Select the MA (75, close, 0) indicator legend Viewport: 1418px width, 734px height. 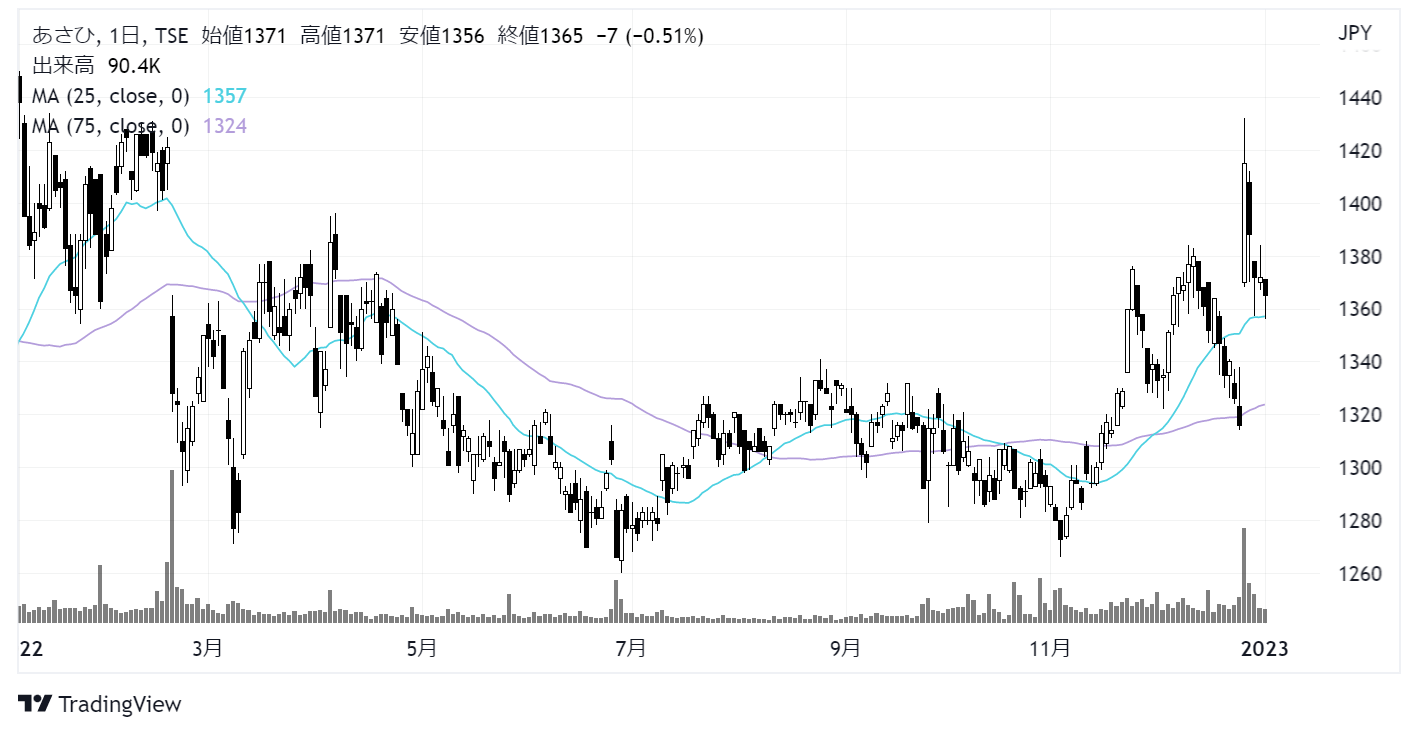pos(111,126)
